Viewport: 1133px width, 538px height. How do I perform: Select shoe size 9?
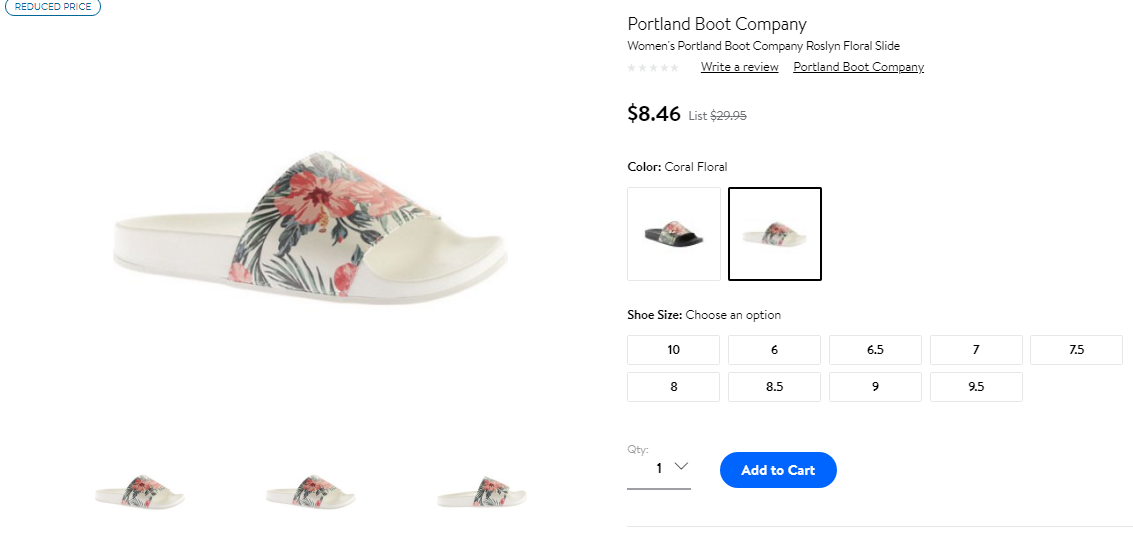(875, 387)
